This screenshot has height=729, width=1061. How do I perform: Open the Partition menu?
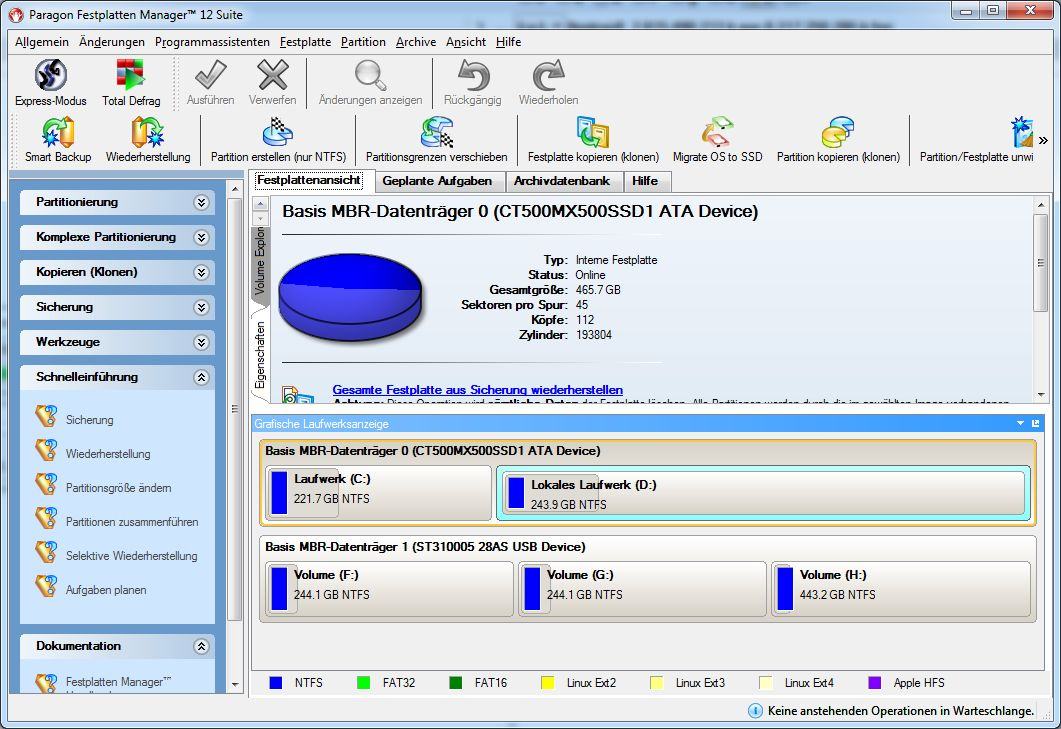tap(363, 42)
